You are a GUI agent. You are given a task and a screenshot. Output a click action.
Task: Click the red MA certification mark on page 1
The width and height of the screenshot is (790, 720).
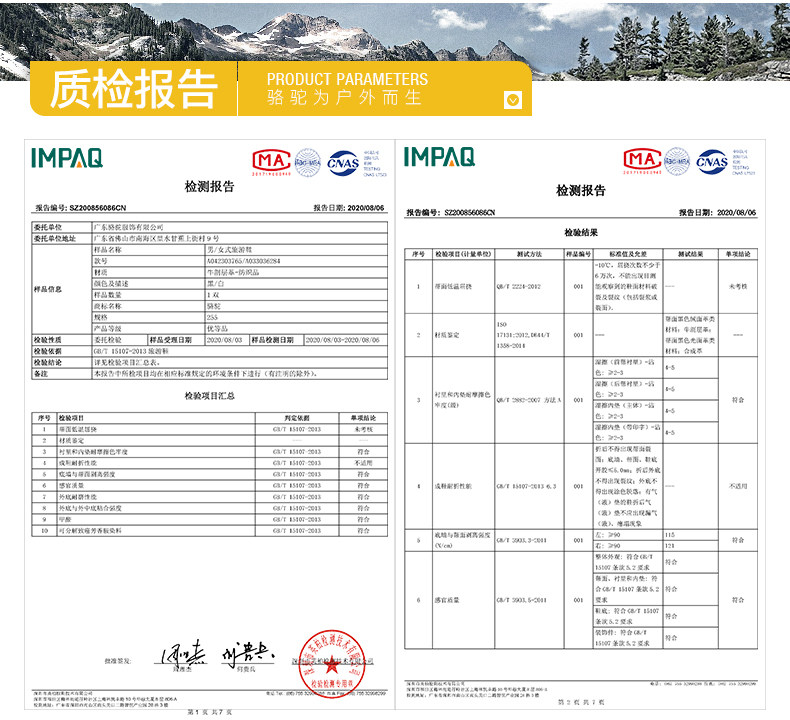coord(272,162)
